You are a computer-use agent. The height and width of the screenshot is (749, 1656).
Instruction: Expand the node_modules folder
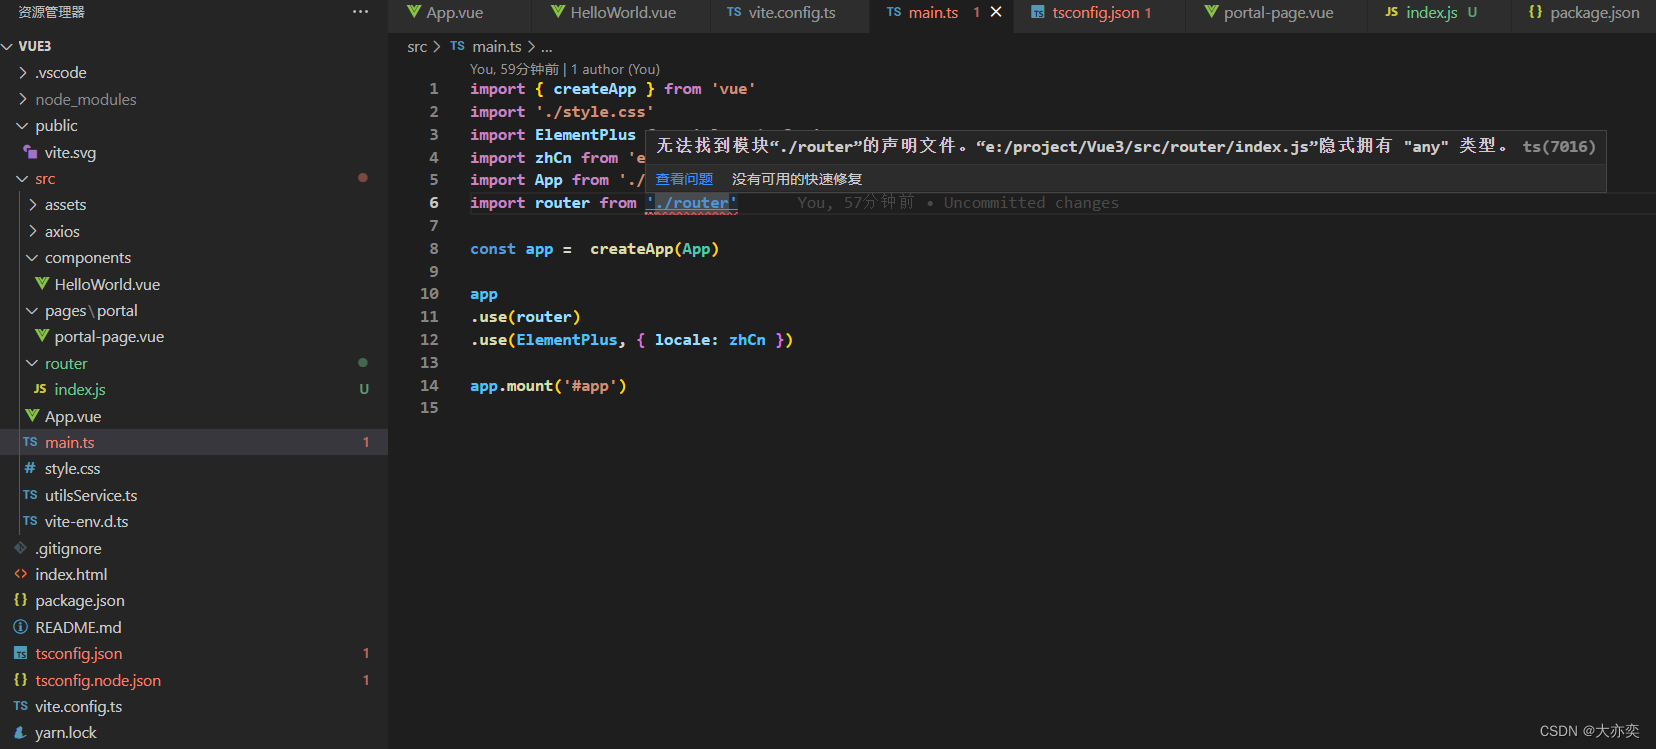click(x=23, y=99)
